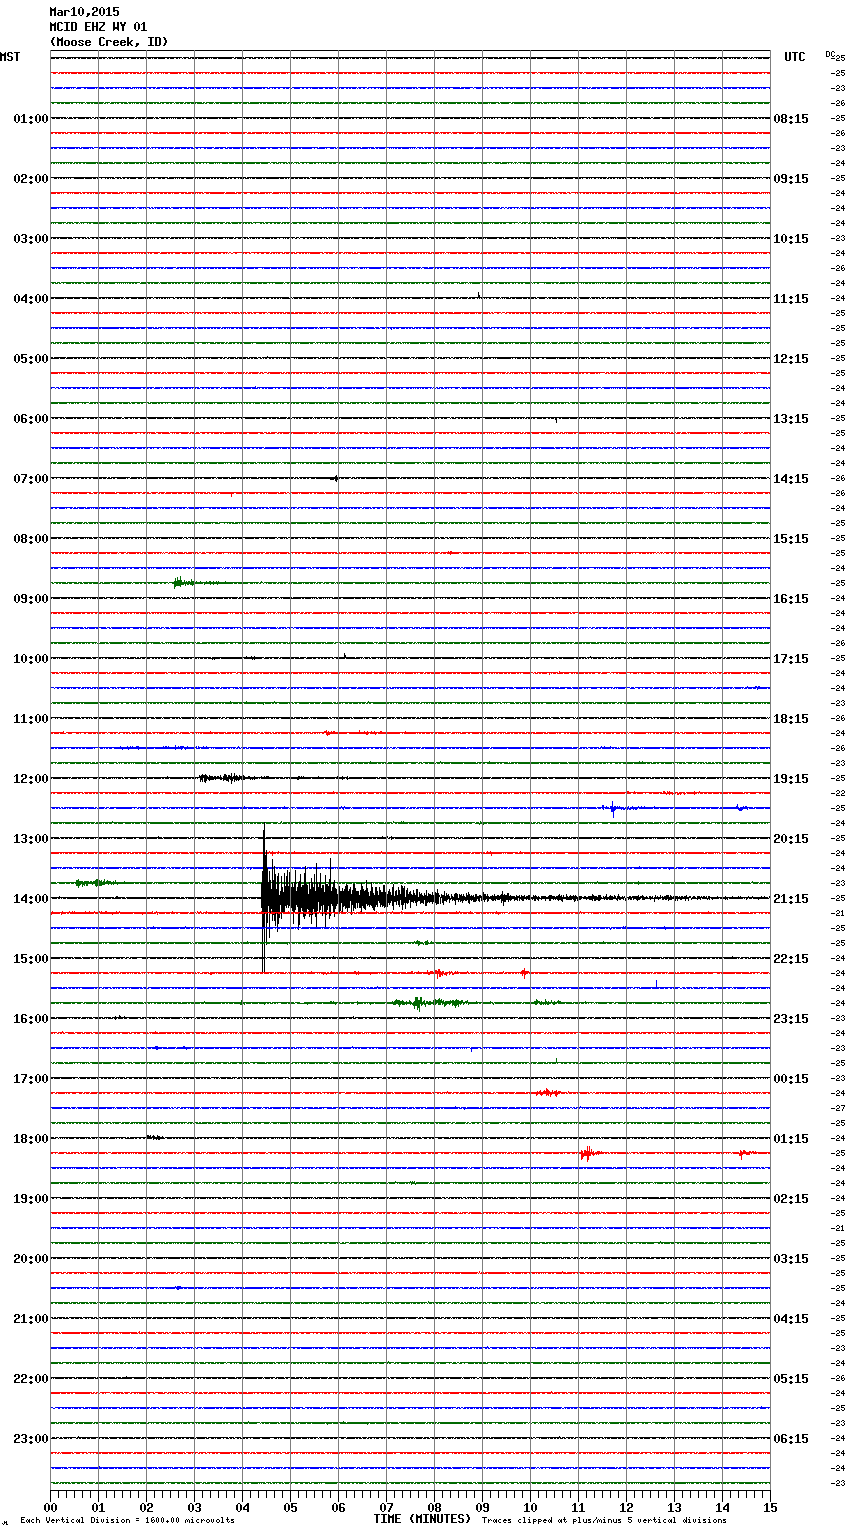Viewport: 850px width, 1534px height.
Task: Click the traces clipped footnote text
Action: click(x=604, y=1521)
